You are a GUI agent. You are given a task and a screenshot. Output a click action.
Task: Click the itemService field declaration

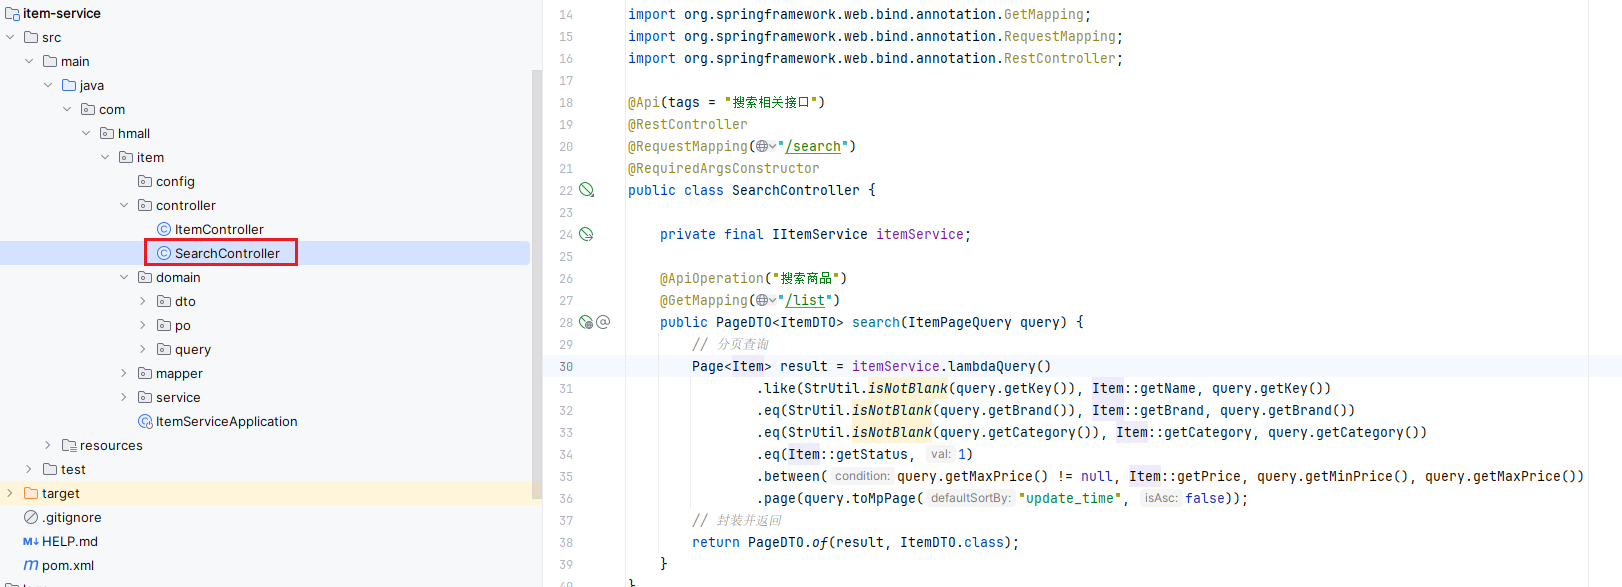click(815, 234)
